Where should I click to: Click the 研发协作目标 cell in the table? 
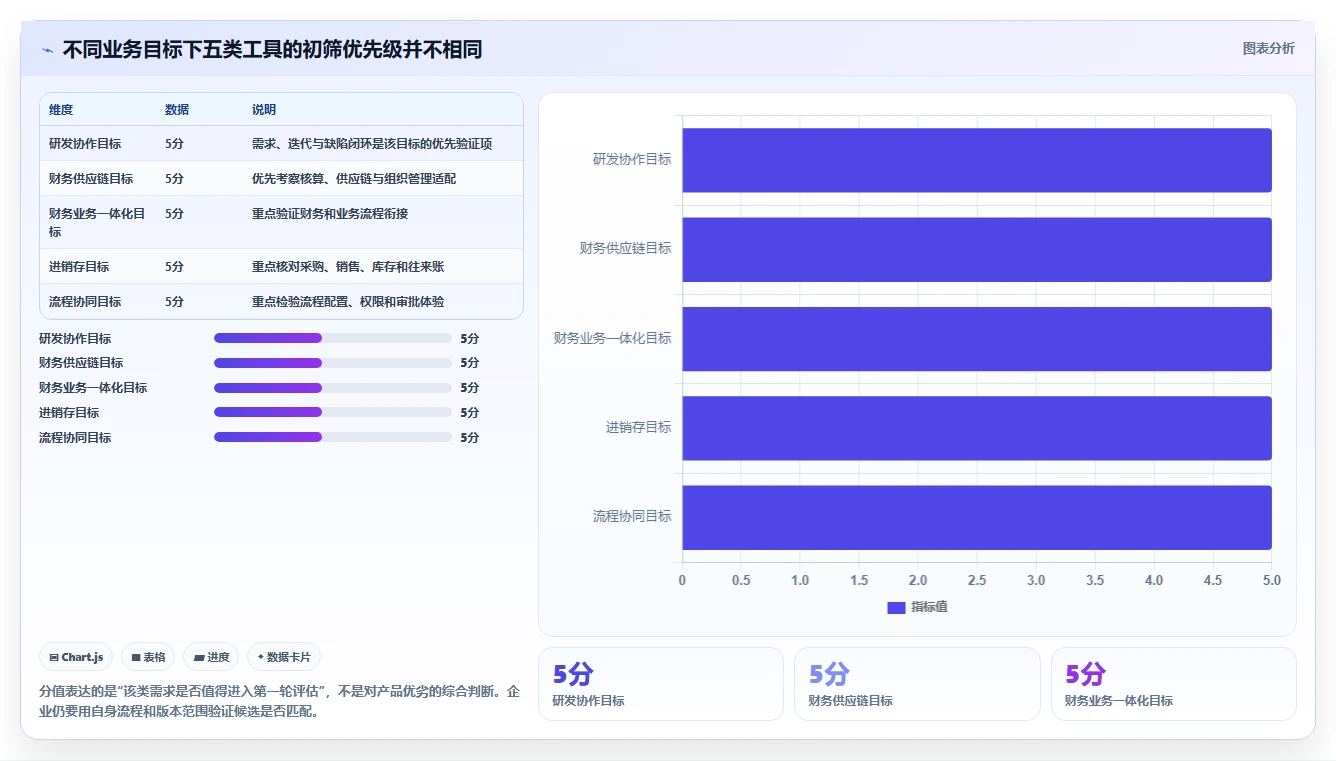(x=85, y=144)
